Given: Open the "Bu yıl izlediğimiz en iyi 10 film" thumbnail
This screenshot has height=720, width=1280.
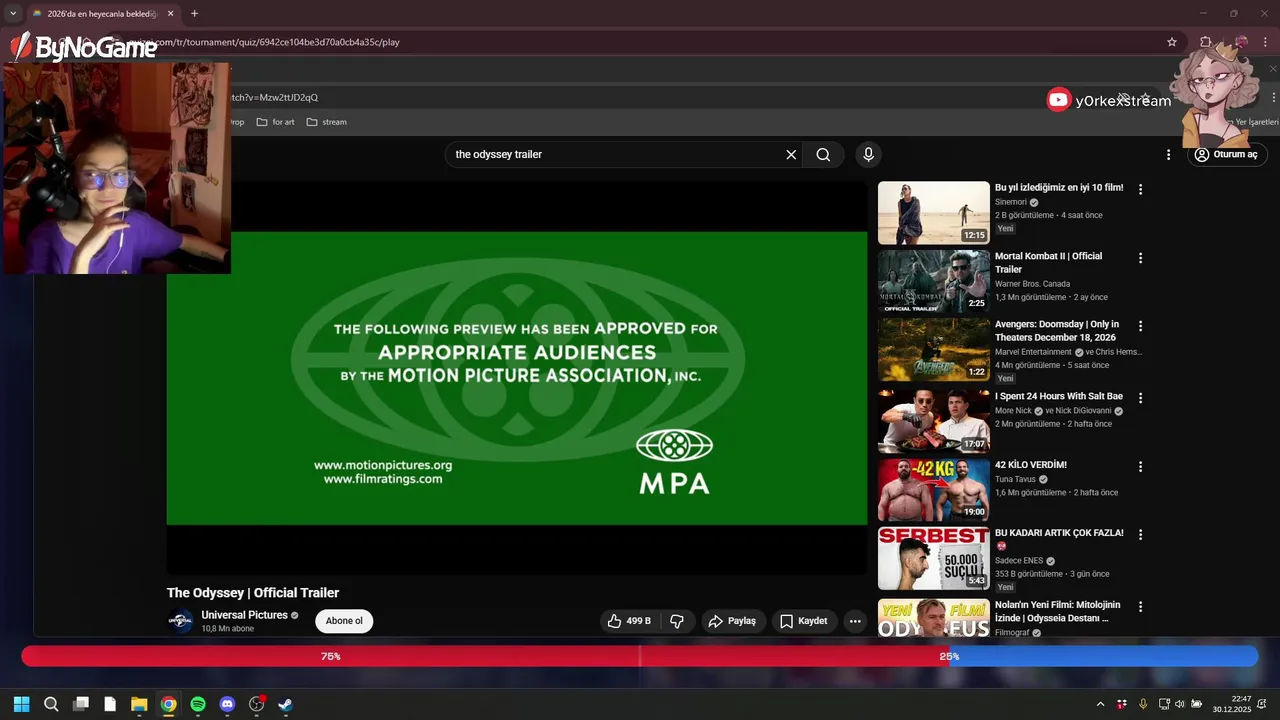Looking at the screenshot, I should coord(934,213).
